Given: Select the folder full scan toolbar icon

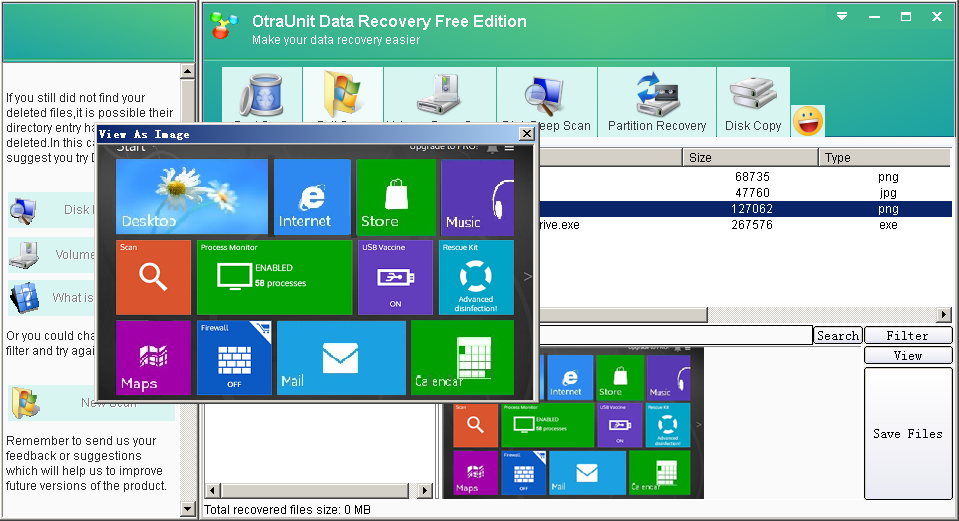Looking at the screenshot, I should pyautogui.click(x=342, y=94).
